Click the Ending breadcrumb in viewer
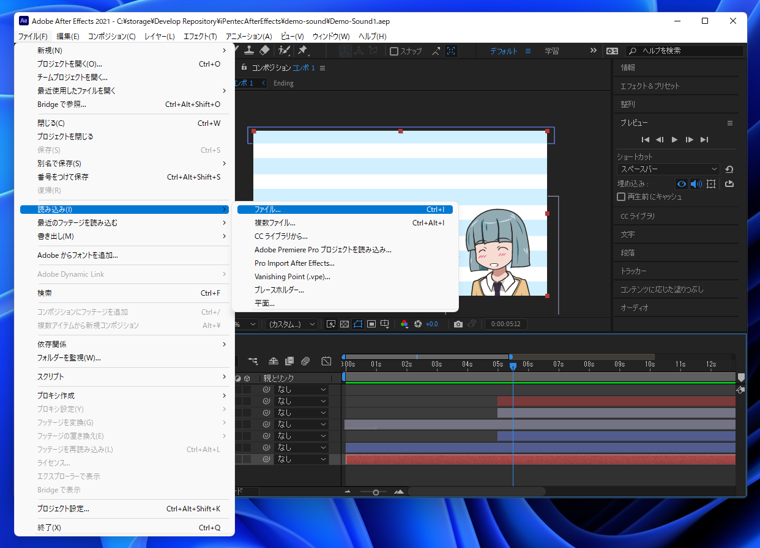This screenshot has height=548, width=760. pos(284,83)
